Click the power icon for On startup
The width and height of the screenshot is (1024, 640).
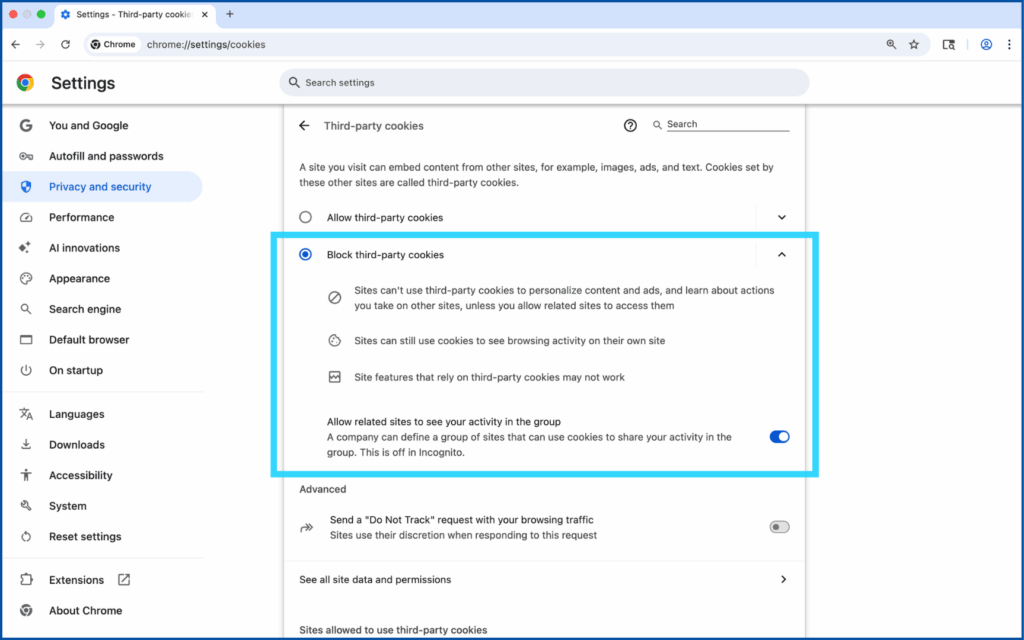coord(25,370)
